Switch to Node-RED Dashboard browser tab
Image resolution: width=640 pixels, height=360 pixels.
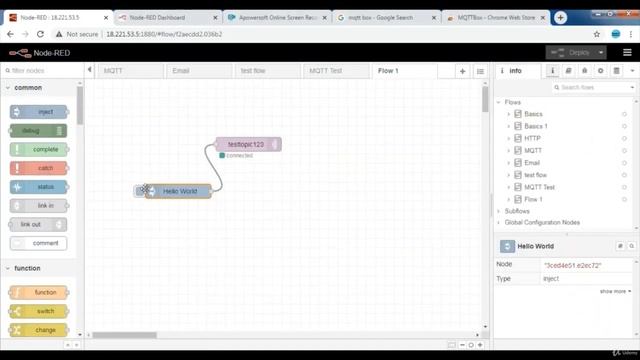pyautogui.click(x=167, y=18)
